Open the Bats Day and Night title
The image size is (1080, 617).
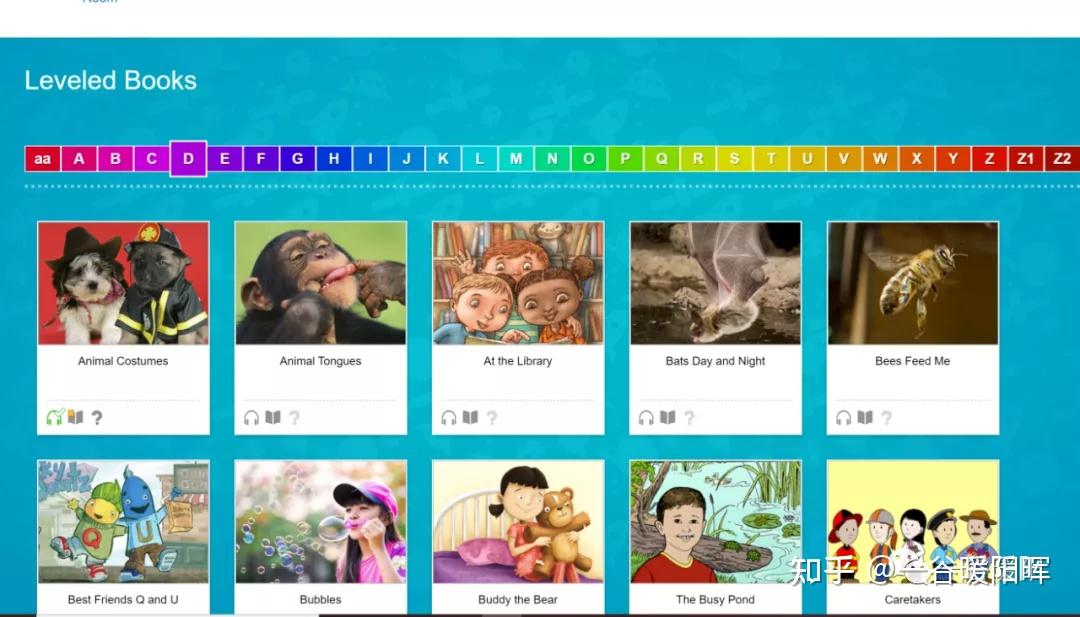[x=716, y=361]
